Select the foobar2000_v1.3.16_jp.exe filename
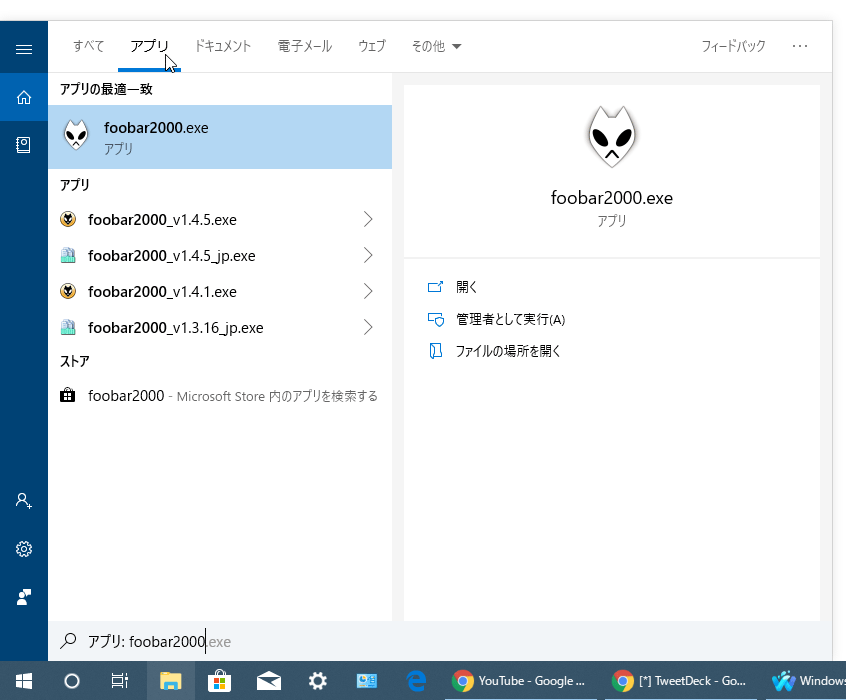846x700 pixels. tap(176, 328)
